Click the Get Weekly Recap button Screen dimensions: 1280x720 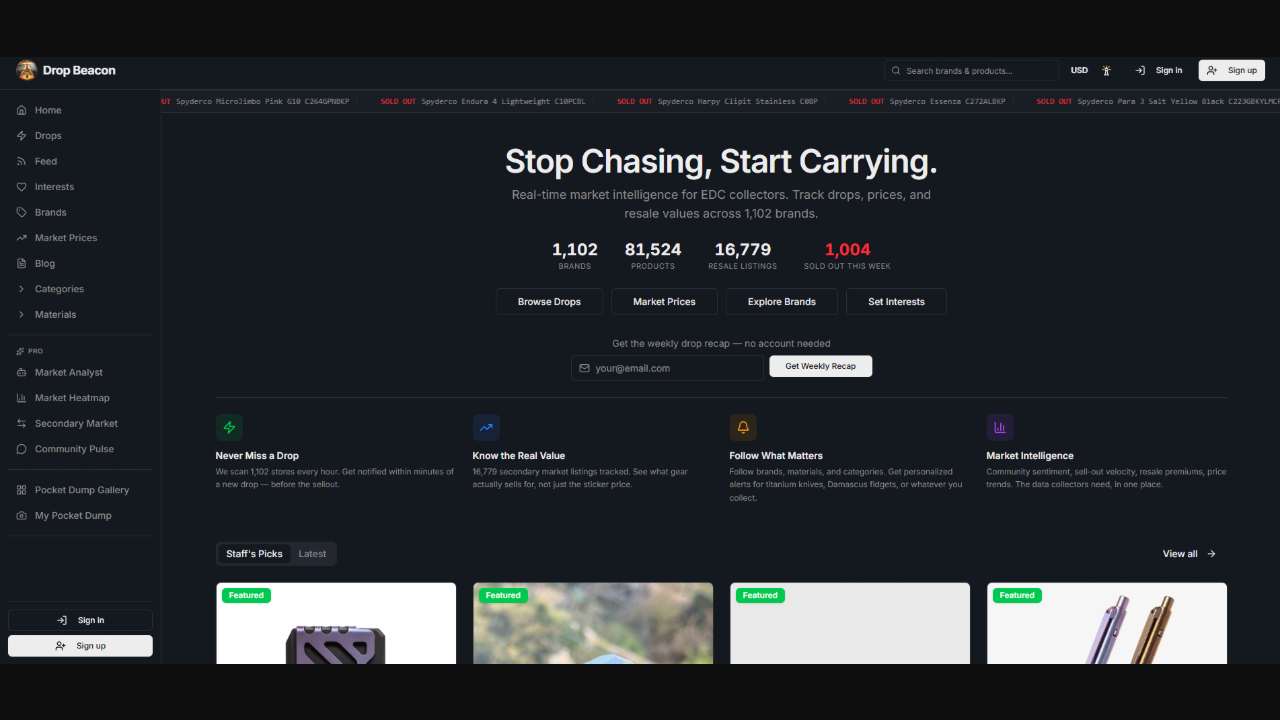820,366
